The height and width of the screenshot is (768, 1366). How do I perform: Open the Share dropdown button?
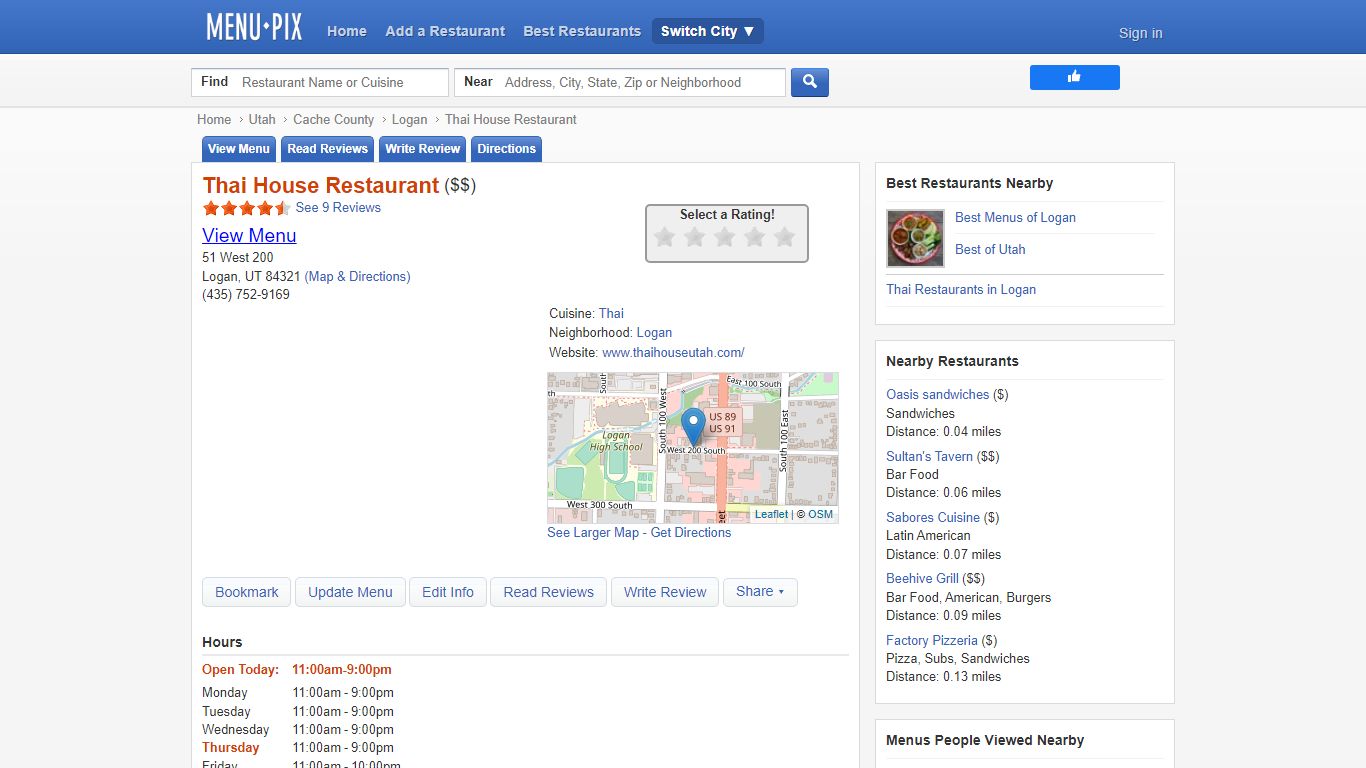coord(760,592)
